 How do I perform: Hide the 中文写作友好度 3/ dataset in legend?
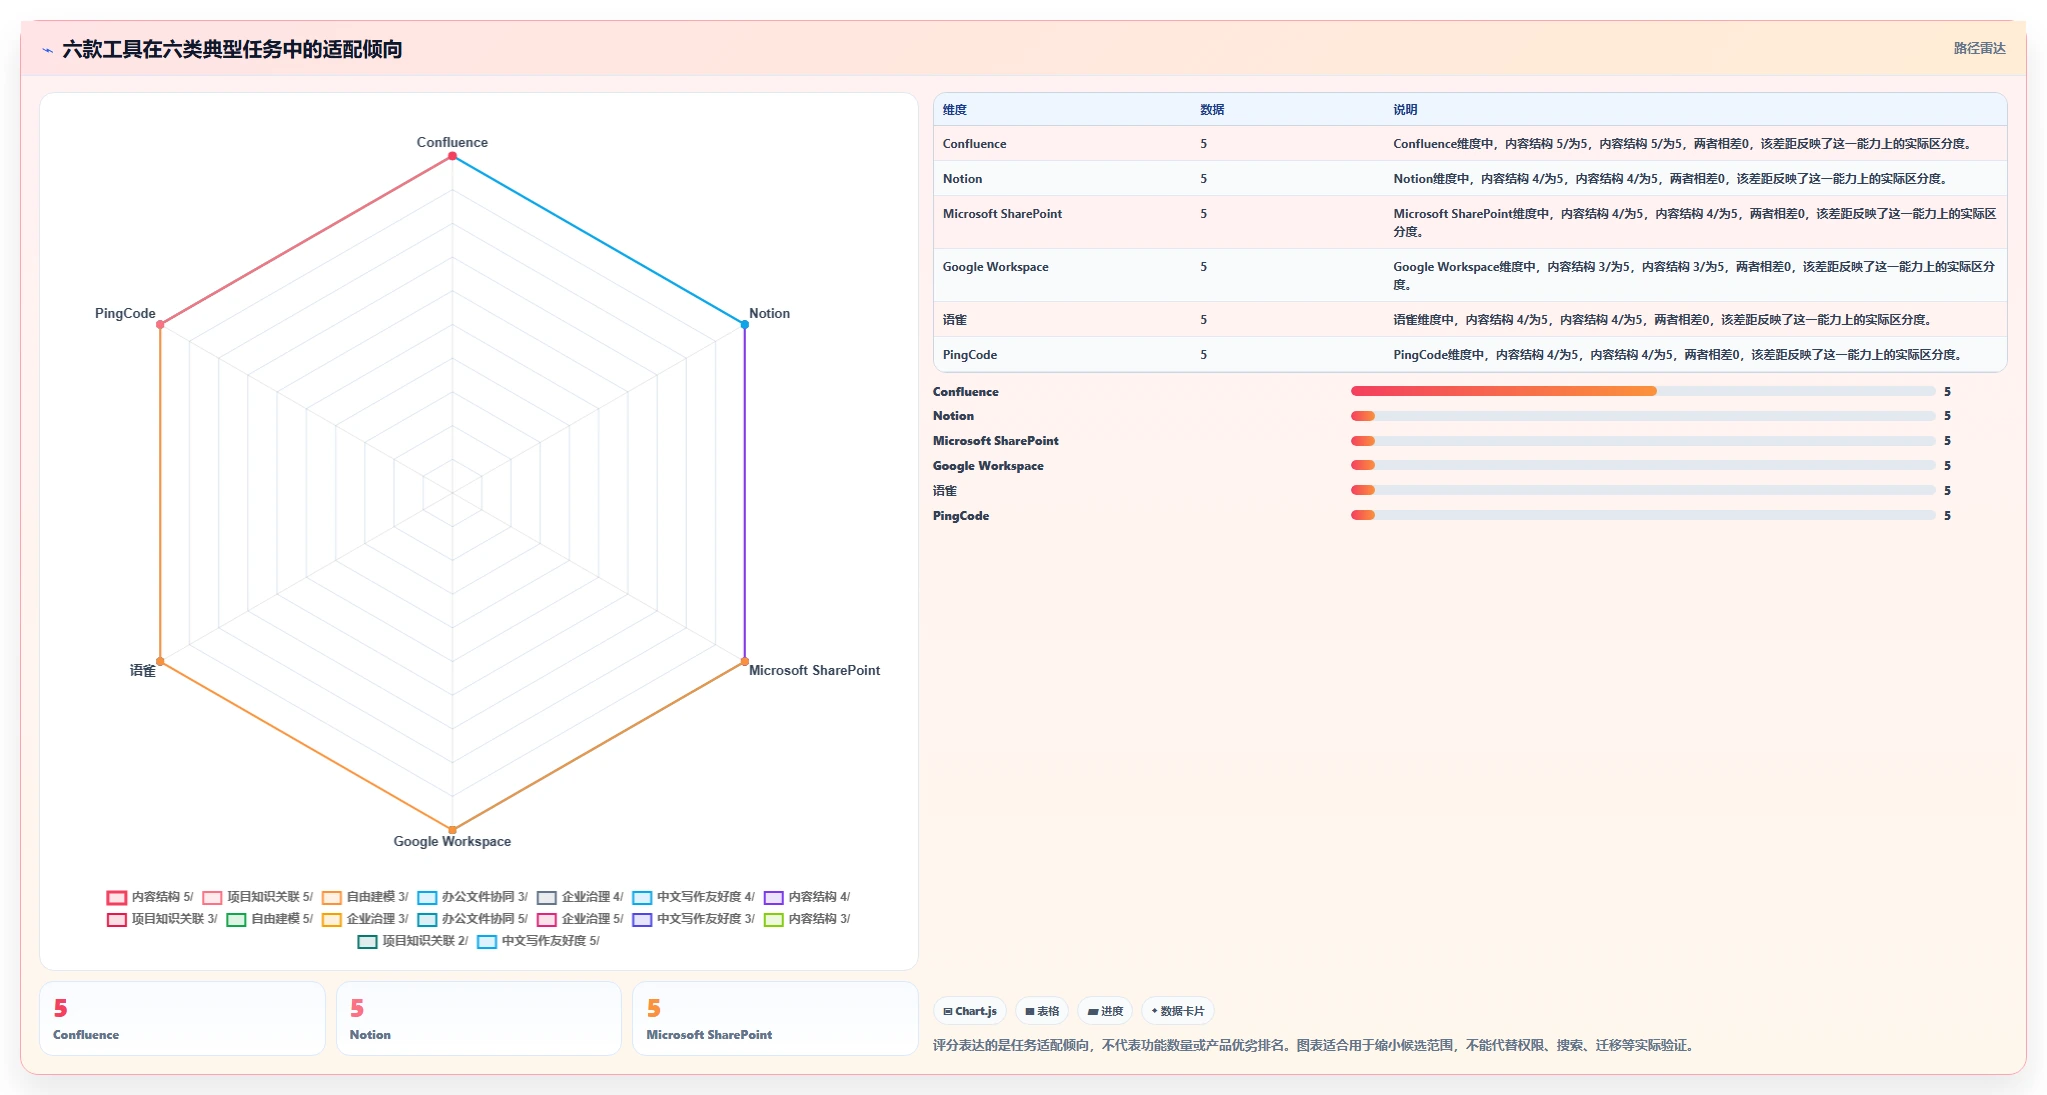click(694, 919)
